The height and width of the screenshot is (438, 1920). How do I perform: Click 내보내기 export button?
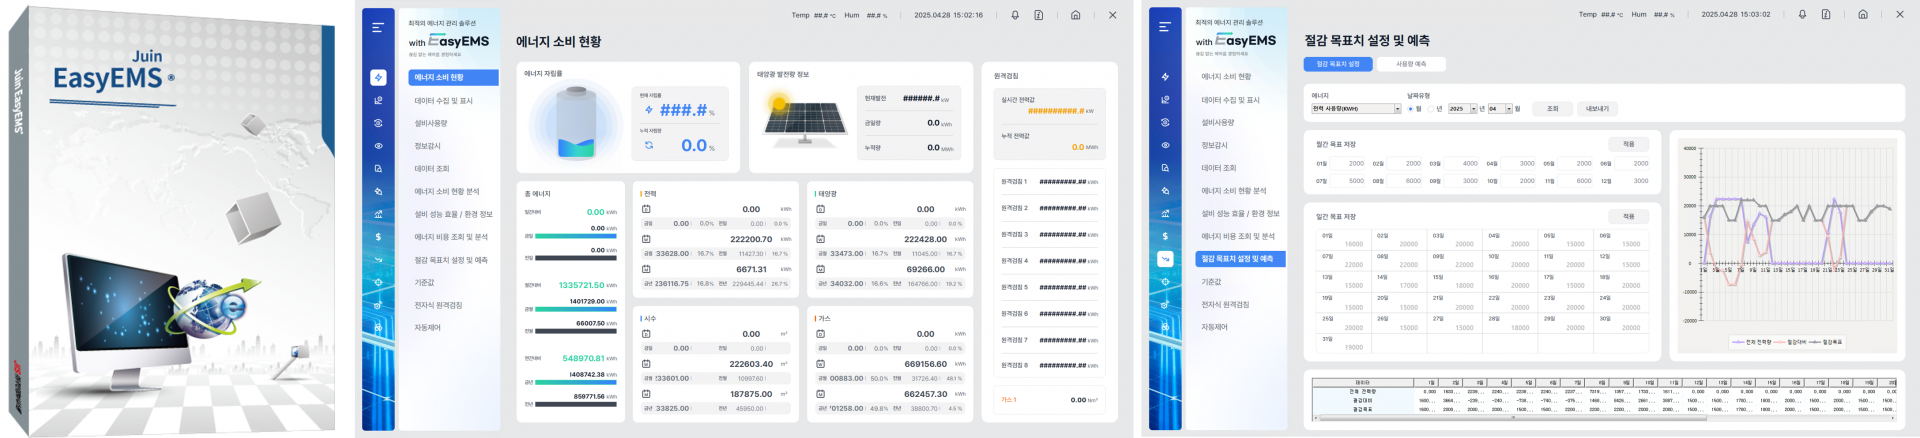pyautogui.click(x=1597, y=109)
